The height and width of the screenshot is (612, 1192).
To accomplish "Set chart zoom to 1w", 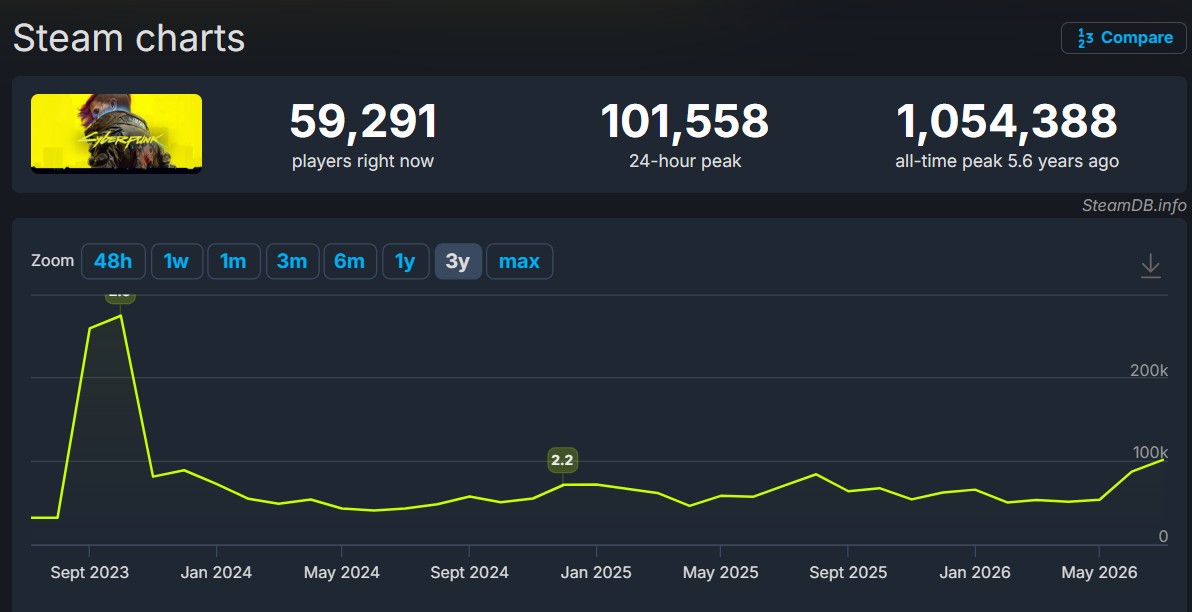I will click(176, 262).
